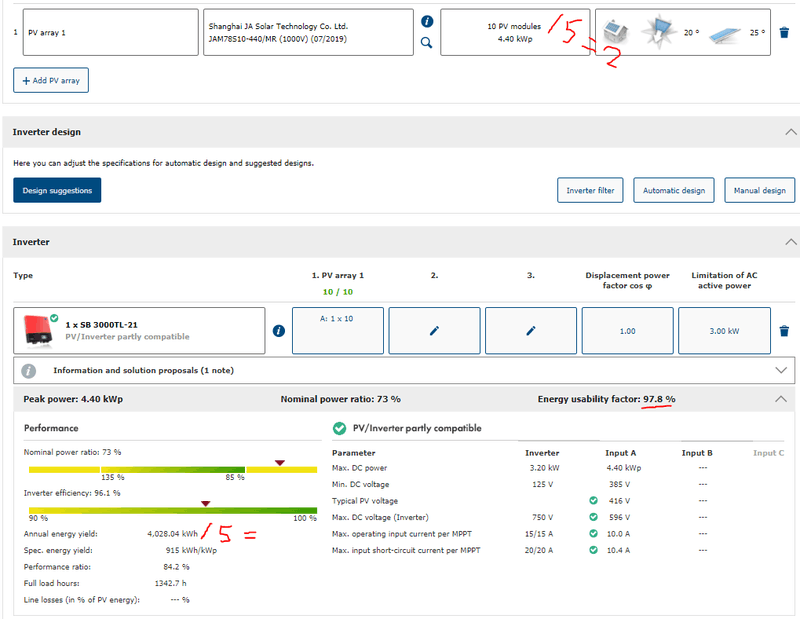Switch to Manual design
This screenshot has height=619, width=800.
pos(758,190)
